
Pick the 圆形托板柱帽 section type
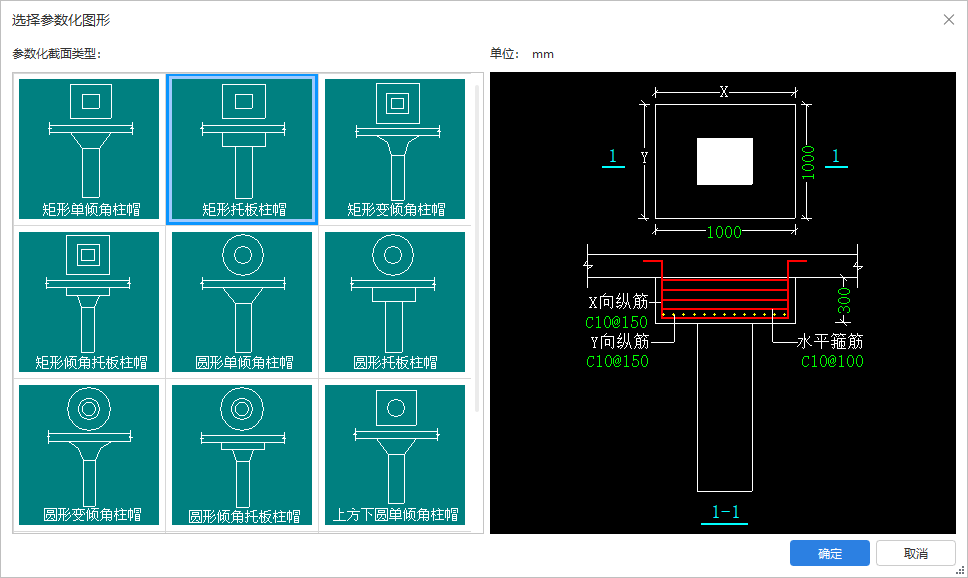coord(395,302)
